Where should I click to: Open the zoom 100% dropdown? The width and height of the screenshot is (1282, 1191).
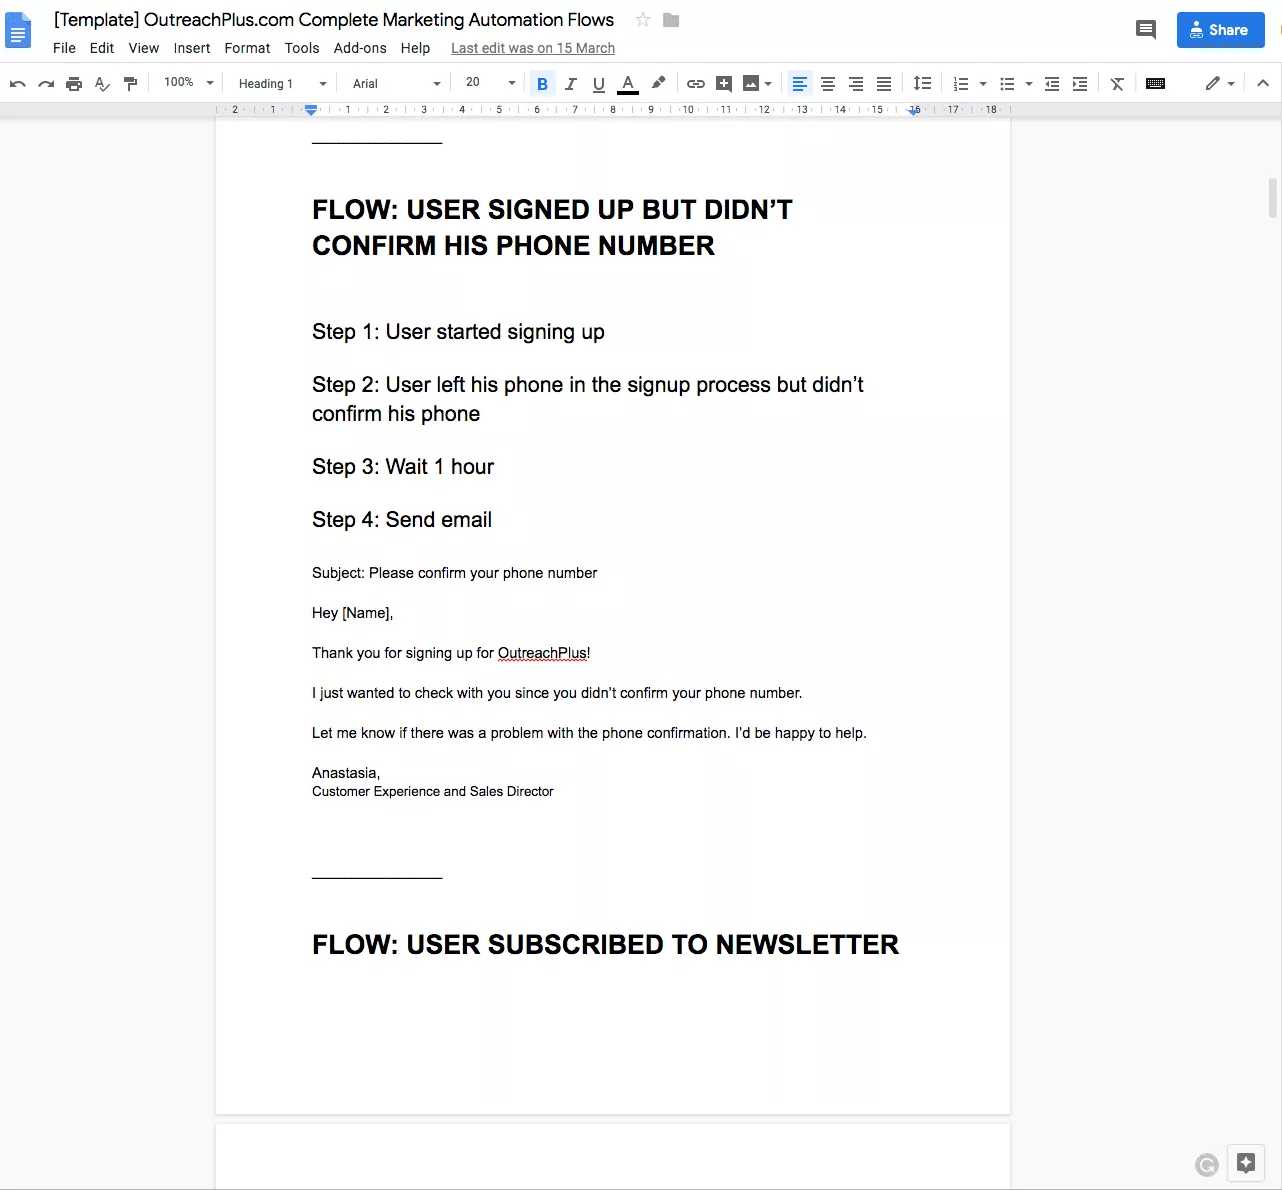coord(189,83)
